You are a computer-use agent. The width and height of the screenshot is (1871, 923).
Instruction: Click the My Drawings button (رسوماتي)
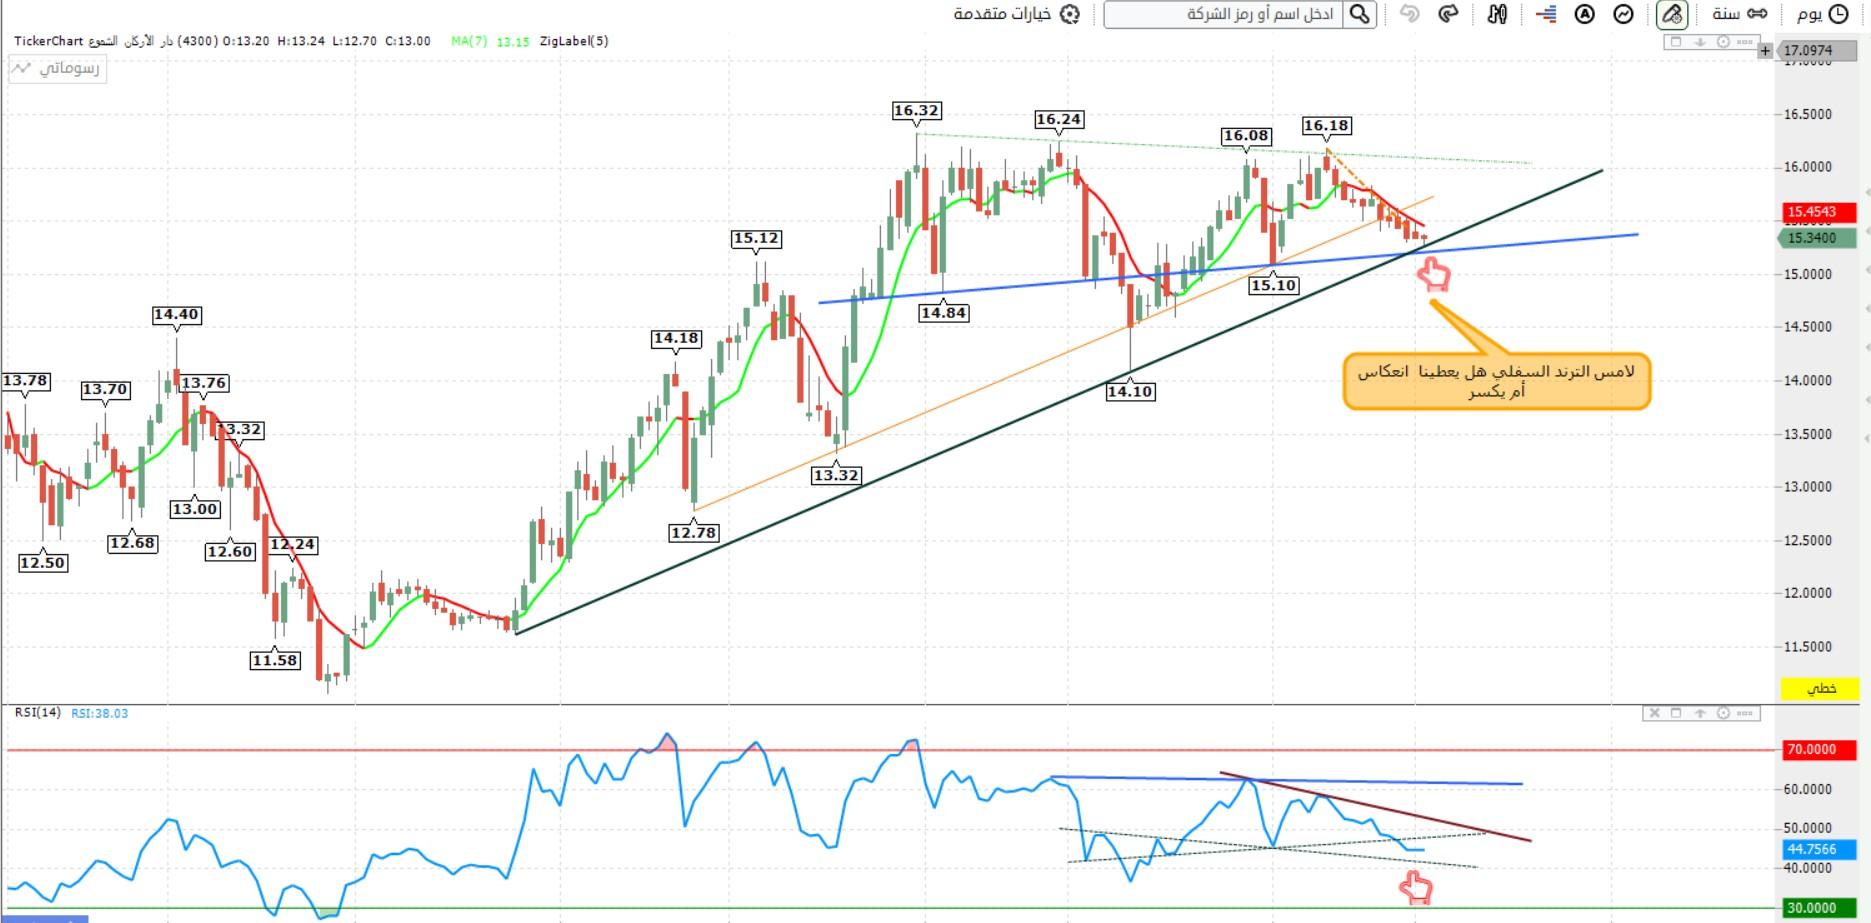[x=56, y=68]
